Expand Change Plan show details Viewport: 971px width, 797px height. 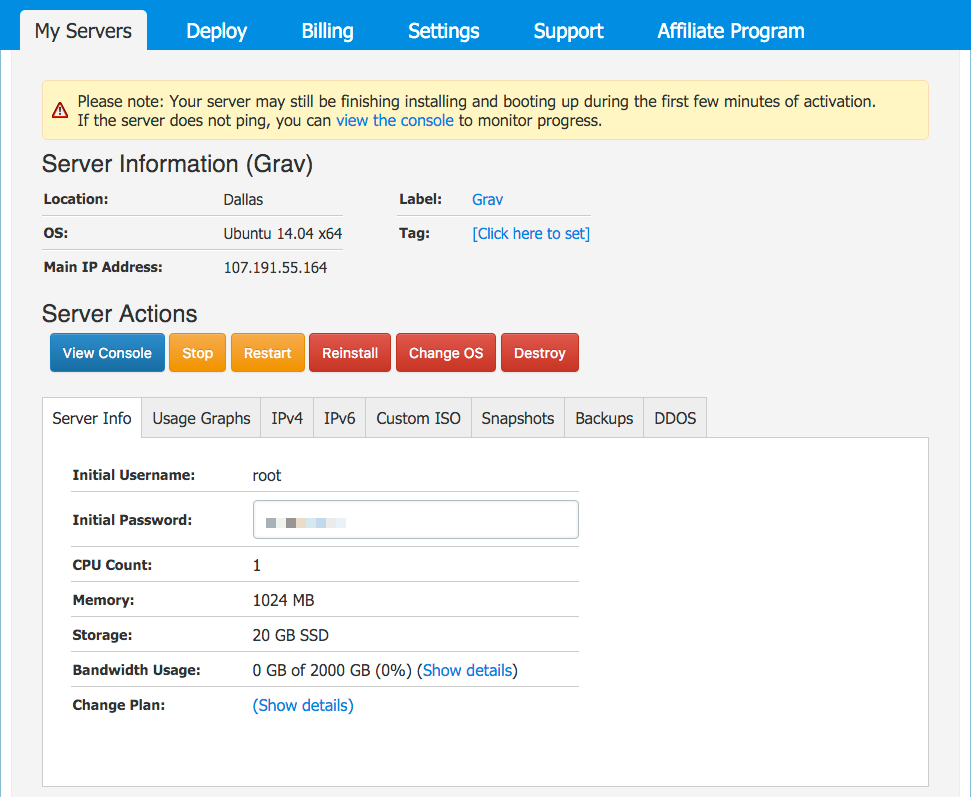click(x=303, y=705)
